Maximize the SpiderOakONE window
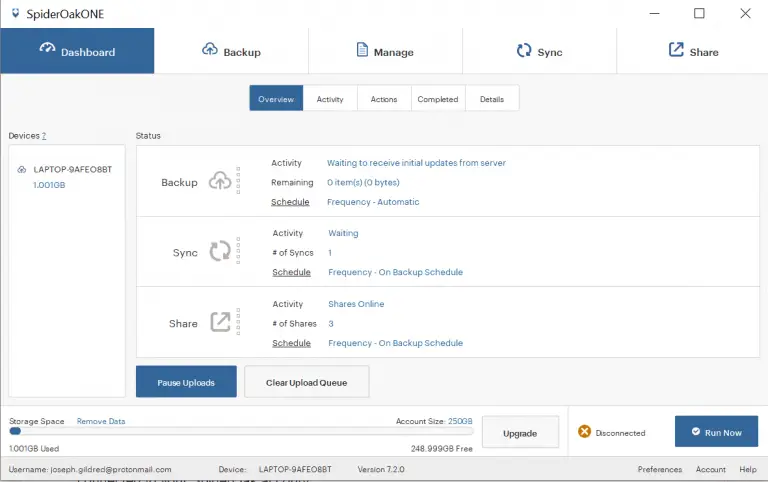The width and height of the screenshot is (768, 482). [x=699, y=13]
